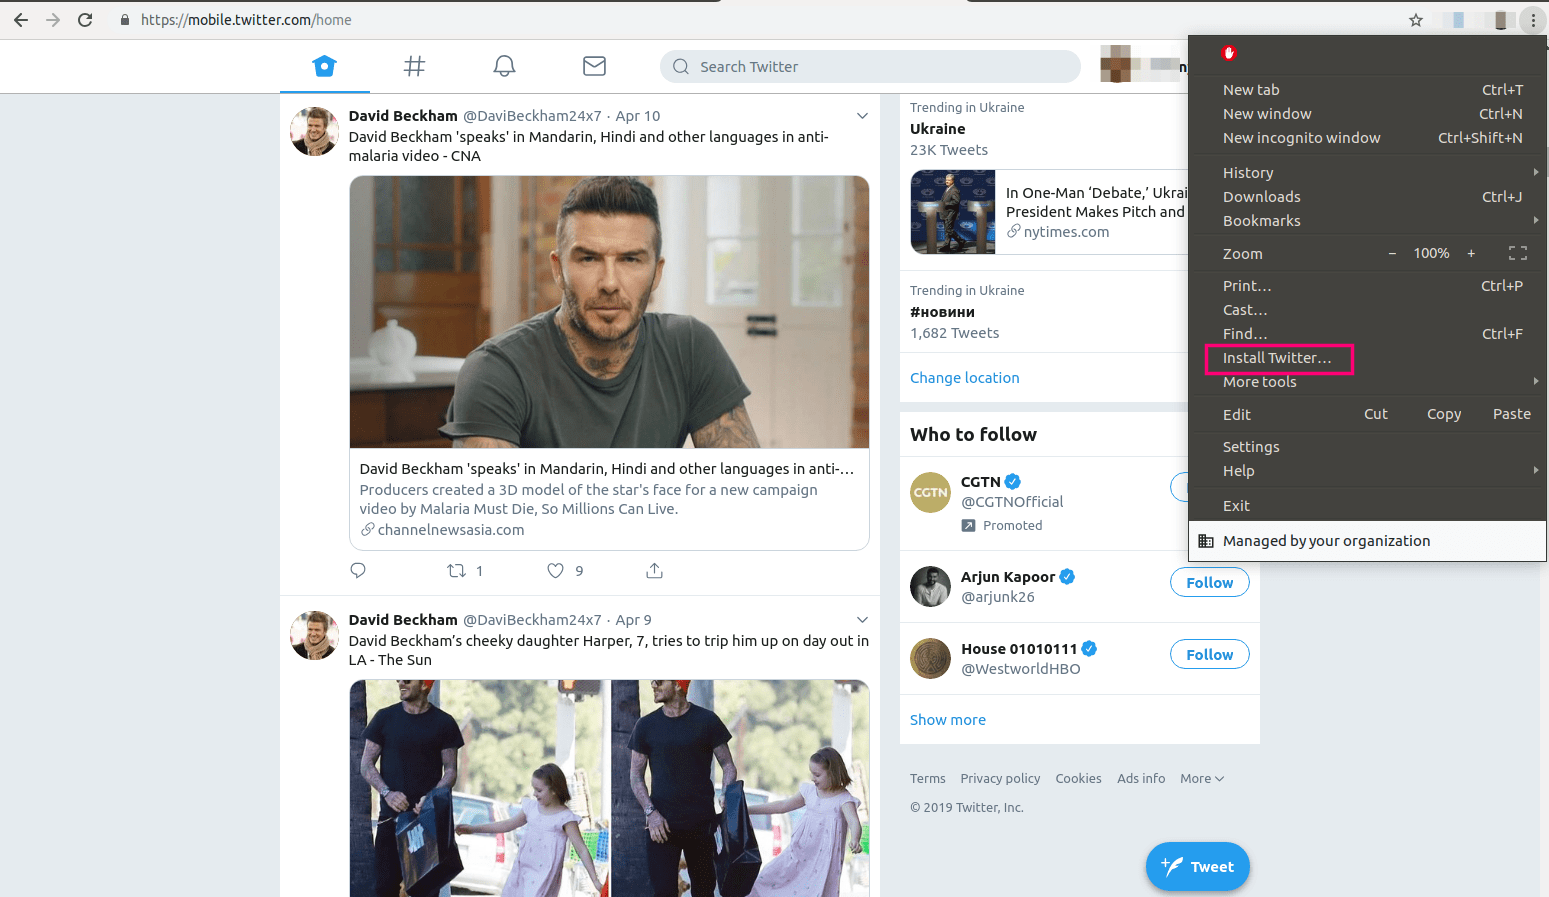Click the Change location link
The width and height of the screenshot is (1549, 897).
click(x=964, y=377)
